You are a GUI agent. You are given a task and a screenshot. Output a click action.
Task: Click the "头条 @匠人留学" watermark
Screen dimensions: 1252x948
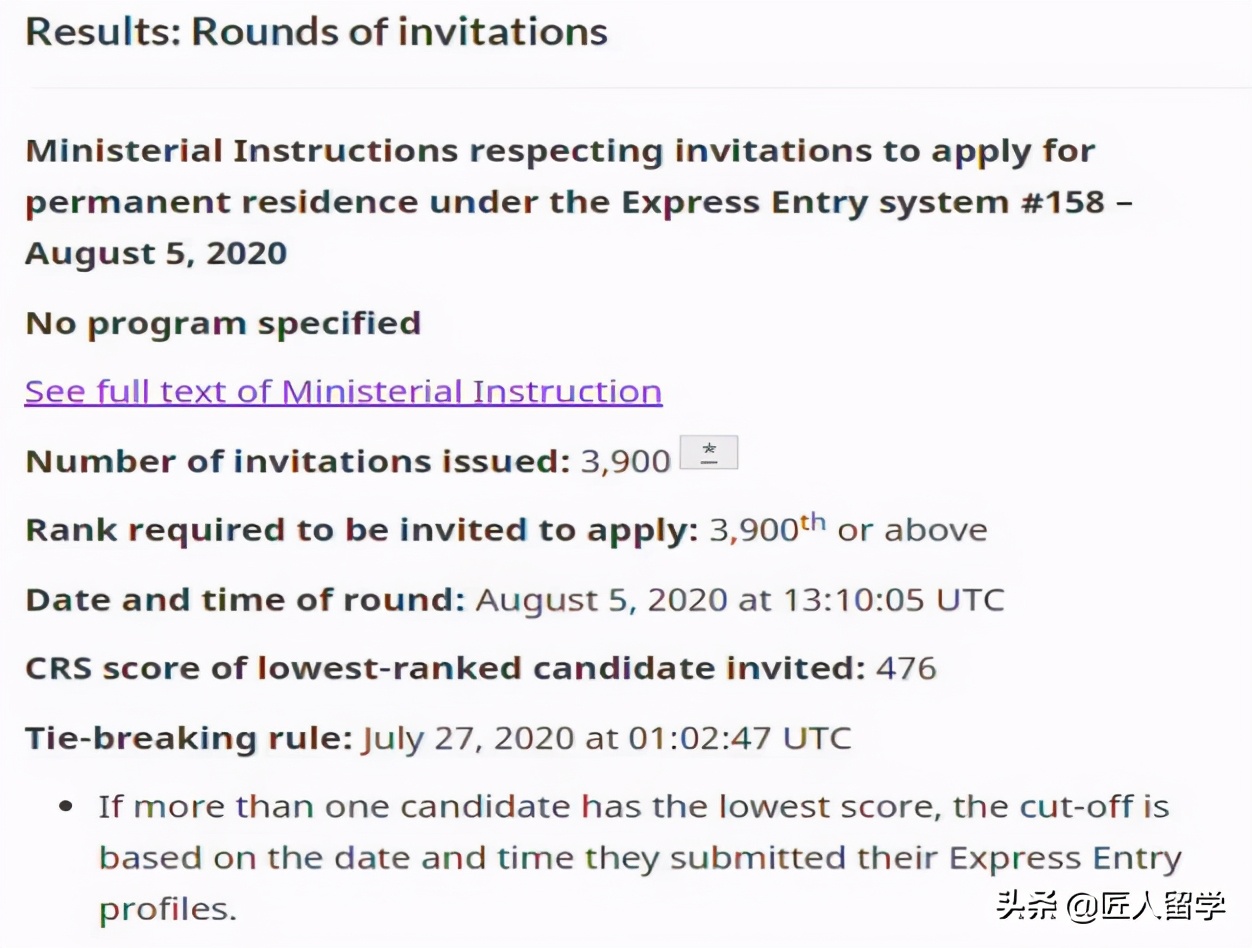pyautogui.click(x=1110, y=907)
